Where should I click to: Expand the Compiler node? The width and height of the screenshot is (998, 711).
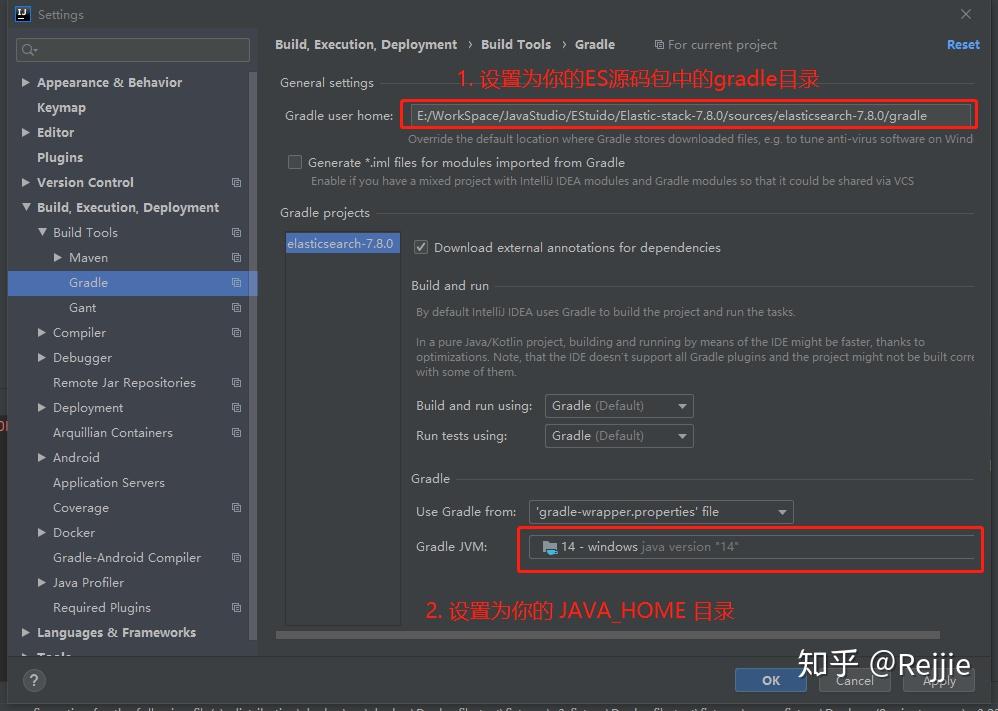(x=42, y=332)
